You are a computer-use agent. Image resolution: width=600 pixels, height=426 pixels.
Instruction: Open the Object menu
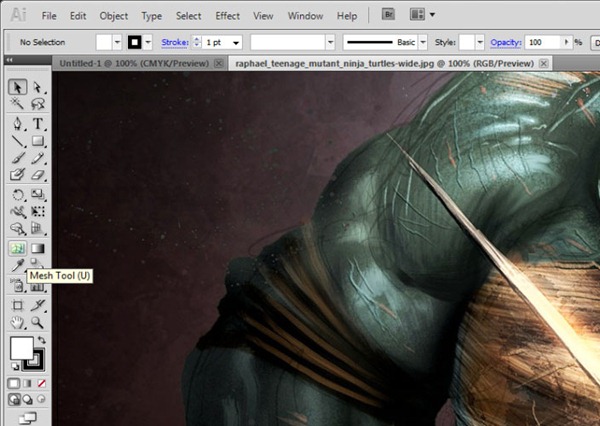(x=114, y=16)
